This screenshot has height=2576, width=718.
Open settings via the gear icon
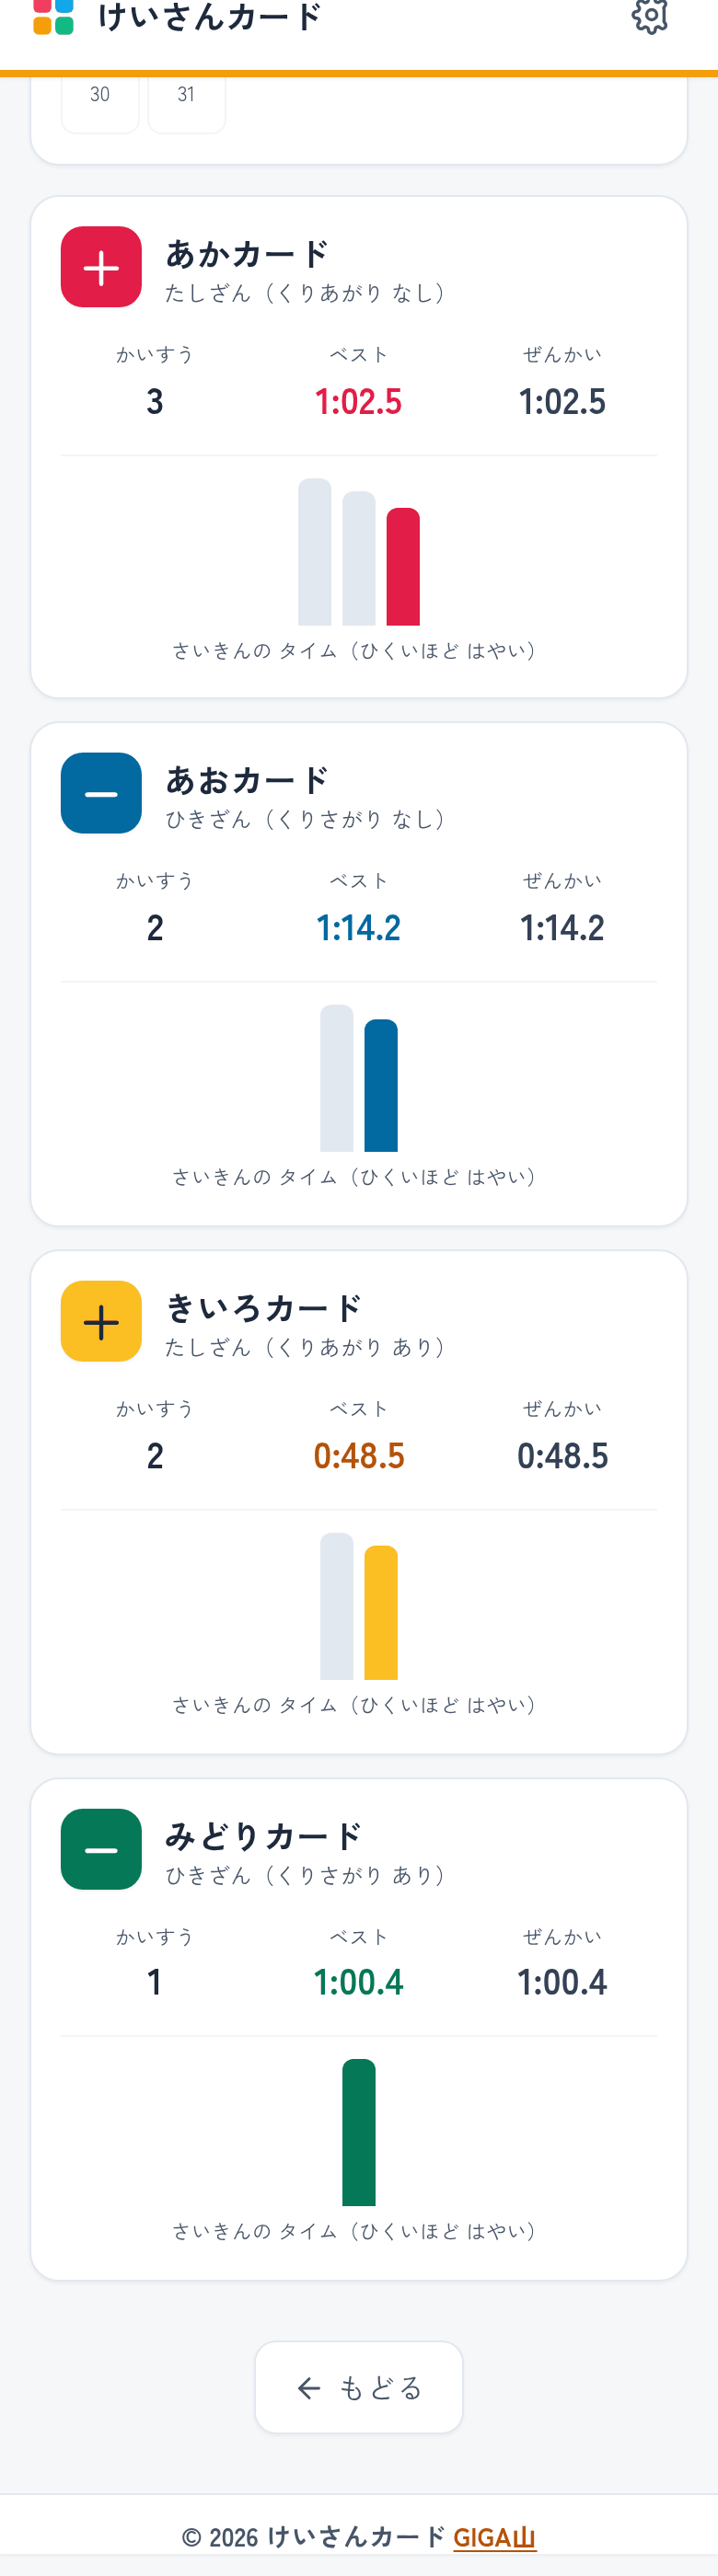coord(650,15)
